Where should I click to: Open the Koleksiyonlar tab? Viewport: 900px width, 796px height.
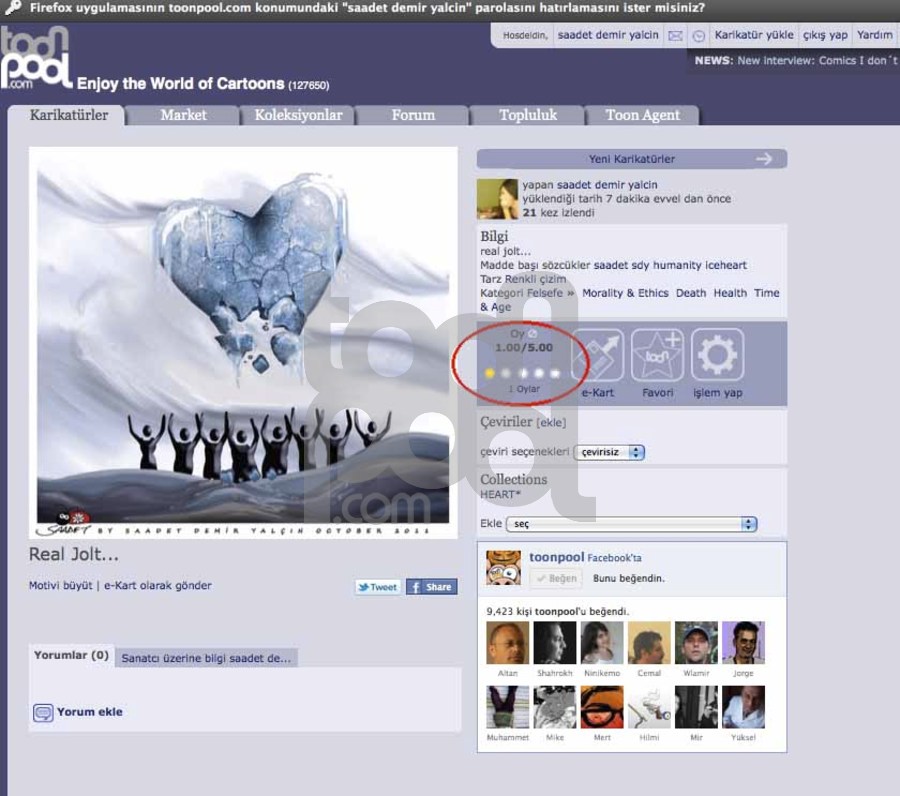pyautogui.click(x=298, y=115)
